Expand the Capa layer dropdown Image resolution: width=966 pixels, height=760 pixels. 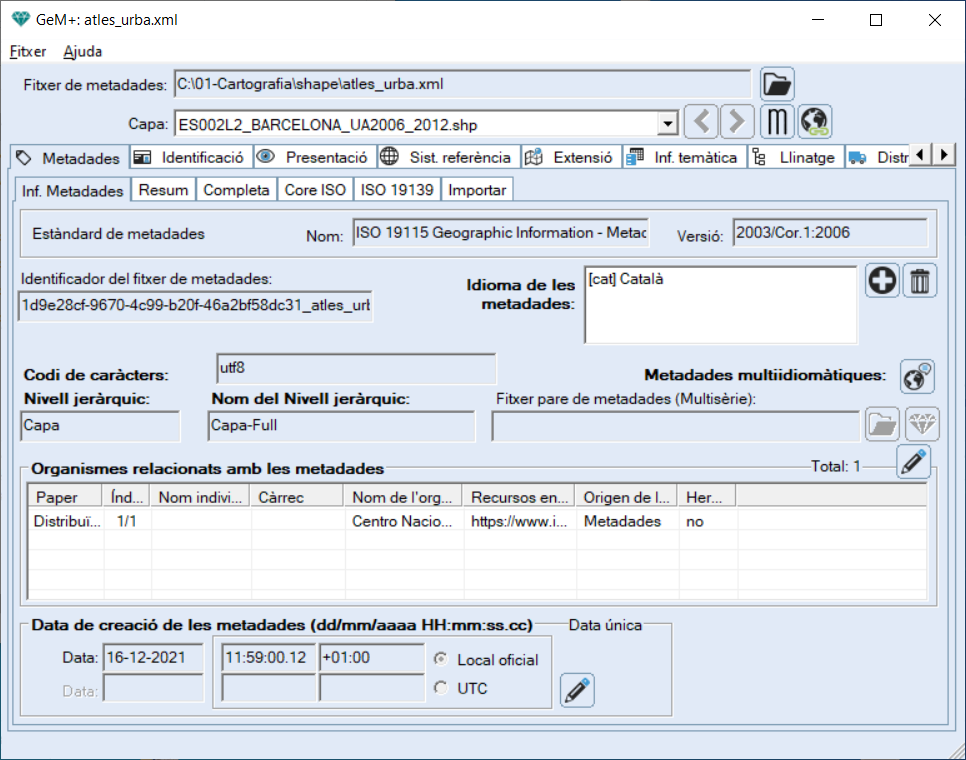pyautogui.click(x=667, y=124)
